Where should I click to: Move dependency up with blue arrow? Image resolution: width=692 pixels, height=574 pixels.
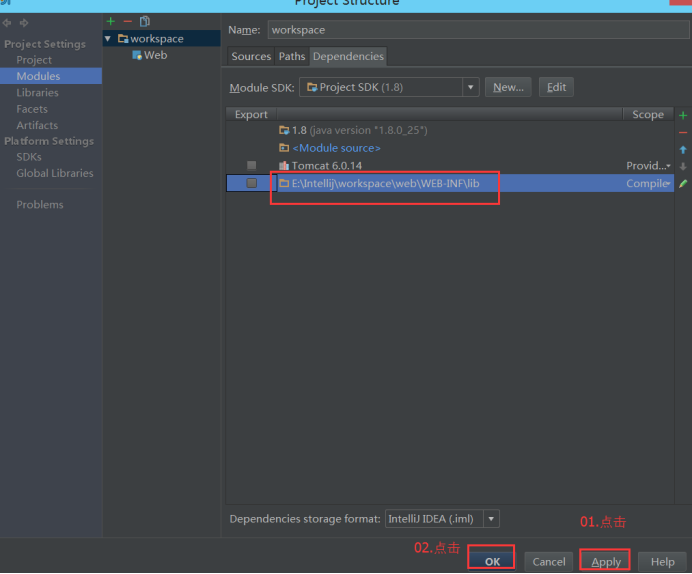[683, 150]
